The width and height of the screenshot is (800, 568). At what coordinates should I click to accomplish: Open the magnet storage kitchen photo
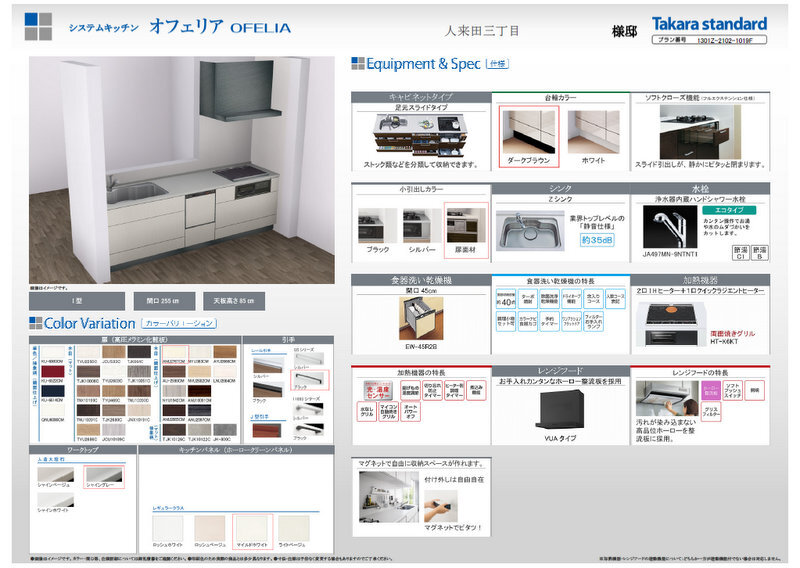coord(388,497)
